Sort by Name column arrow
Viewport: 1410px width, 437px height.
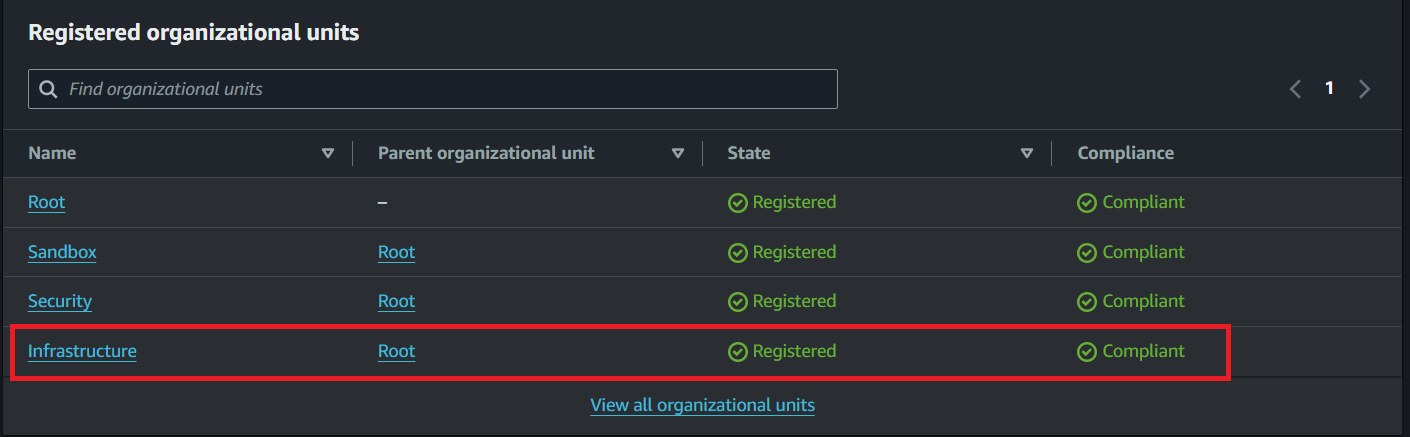tap(328, 154)
